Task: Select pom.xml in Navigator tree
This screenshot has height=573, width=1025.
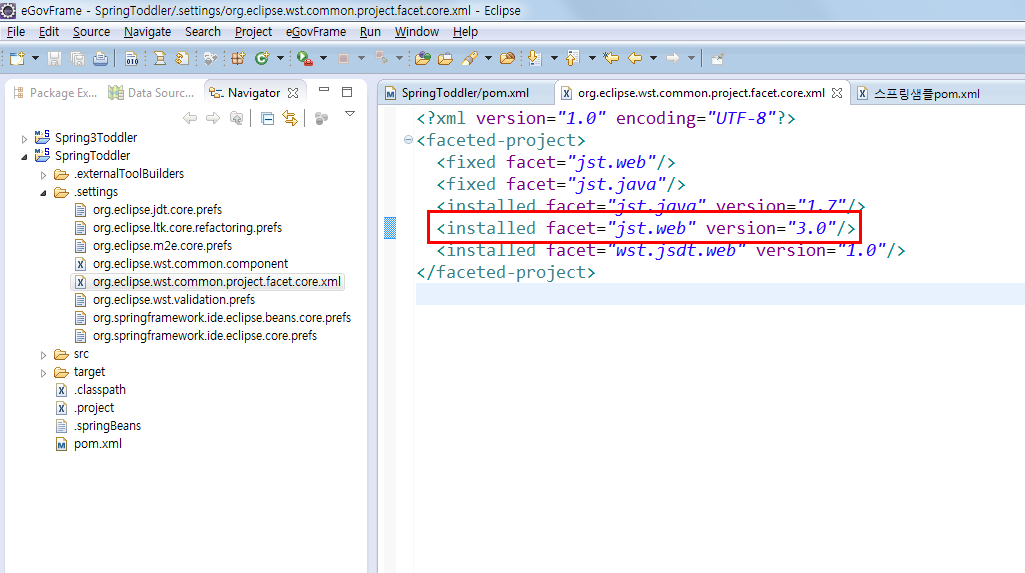Action: [97, 444]
